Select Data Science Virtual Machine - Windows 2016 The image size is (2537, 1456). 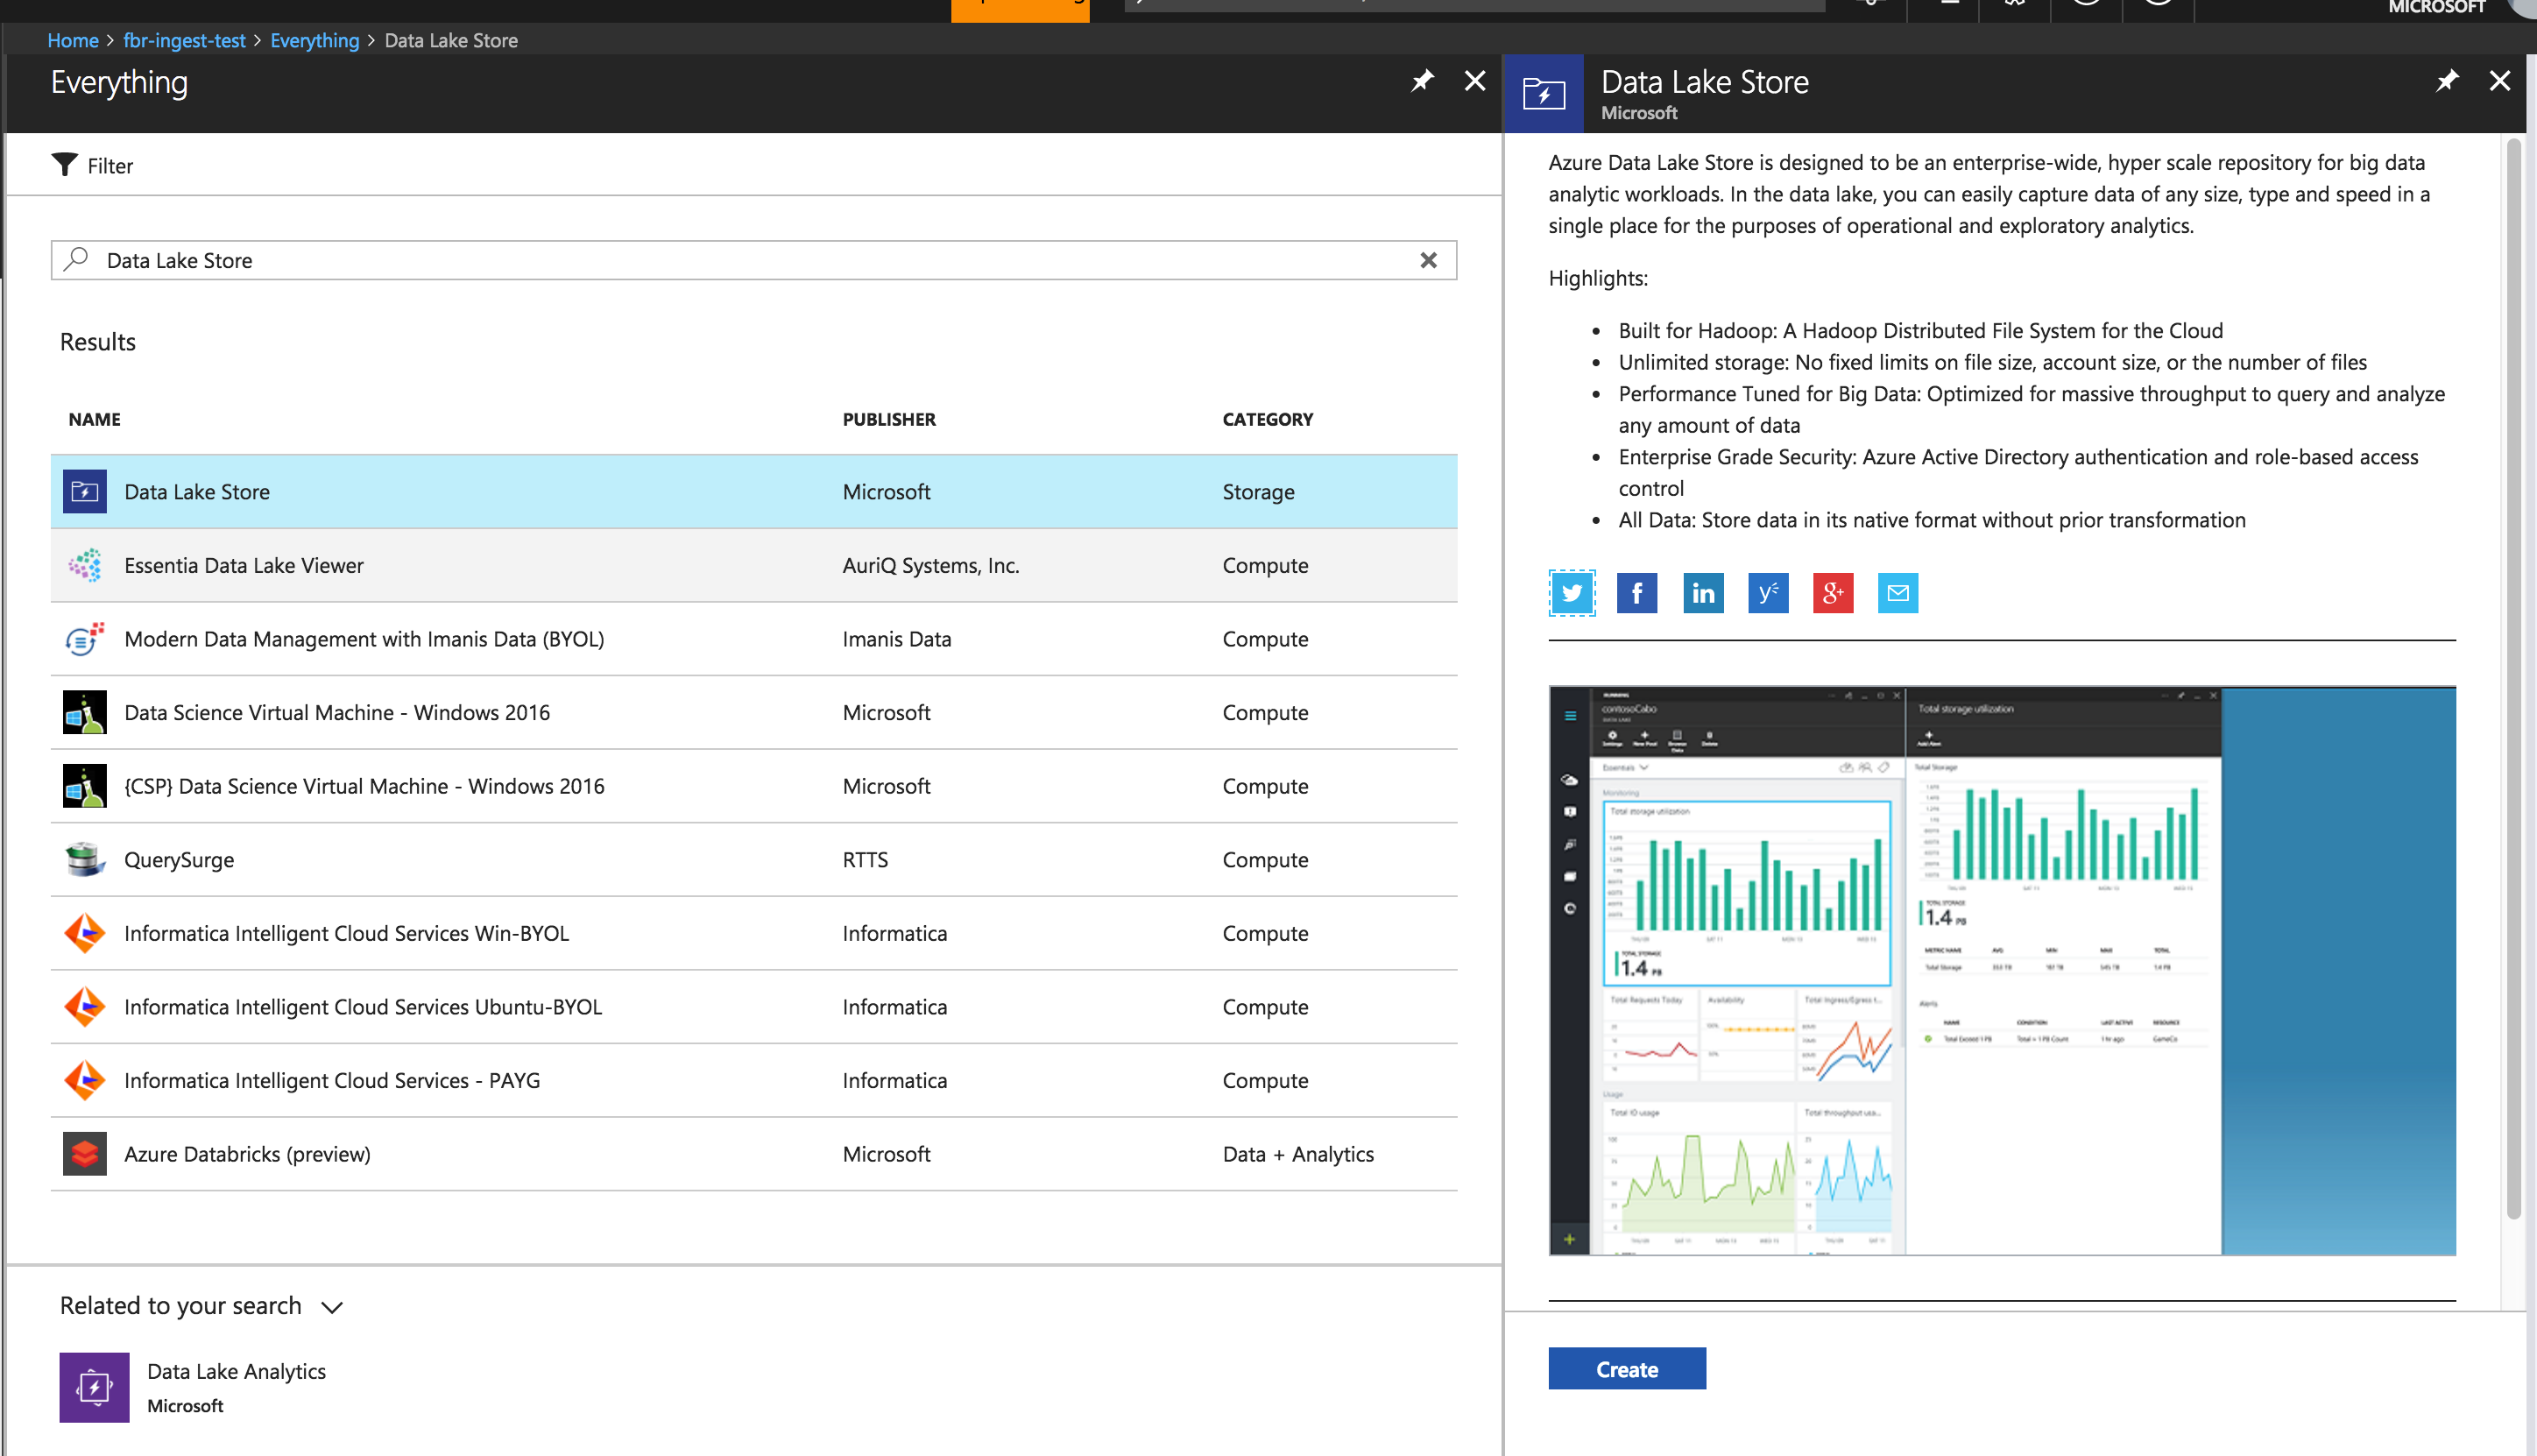tap(754, 712)
